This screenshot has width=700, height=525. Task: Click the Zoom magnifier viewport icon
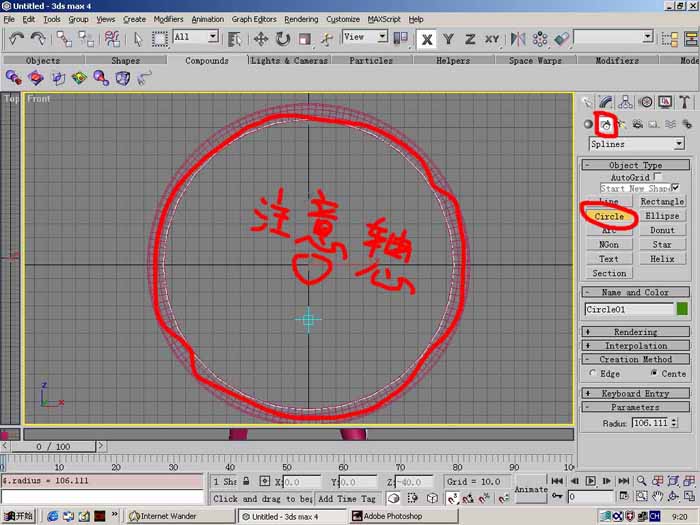(642, 481)
